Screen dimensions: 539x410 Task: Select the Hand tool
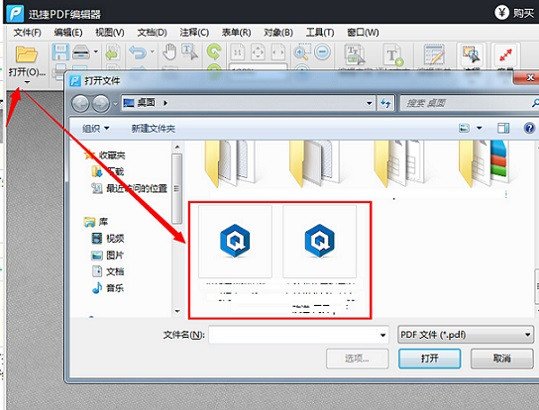[169, 52]
